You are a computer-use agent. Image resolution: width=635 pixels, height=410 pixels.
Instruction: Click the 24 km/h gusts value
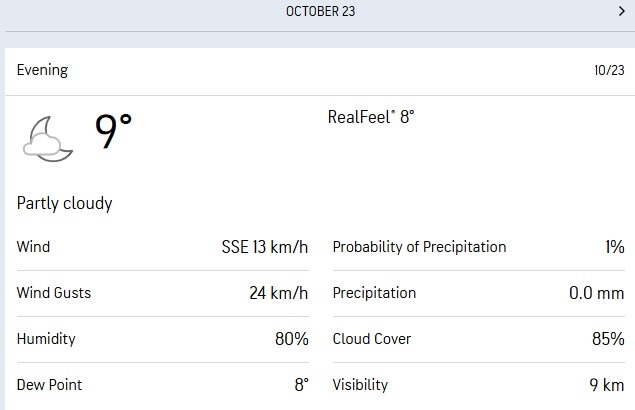coord(278,293)
